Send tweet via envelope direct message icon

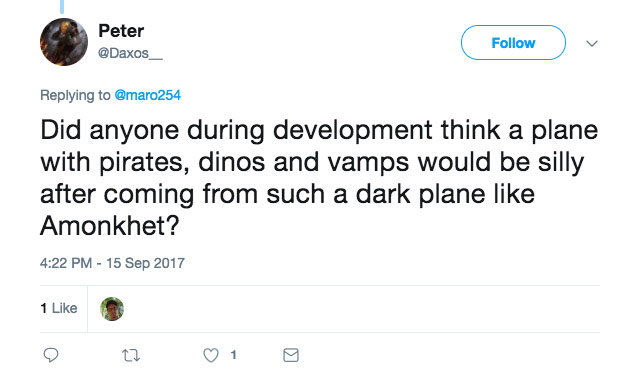[291, 355]
